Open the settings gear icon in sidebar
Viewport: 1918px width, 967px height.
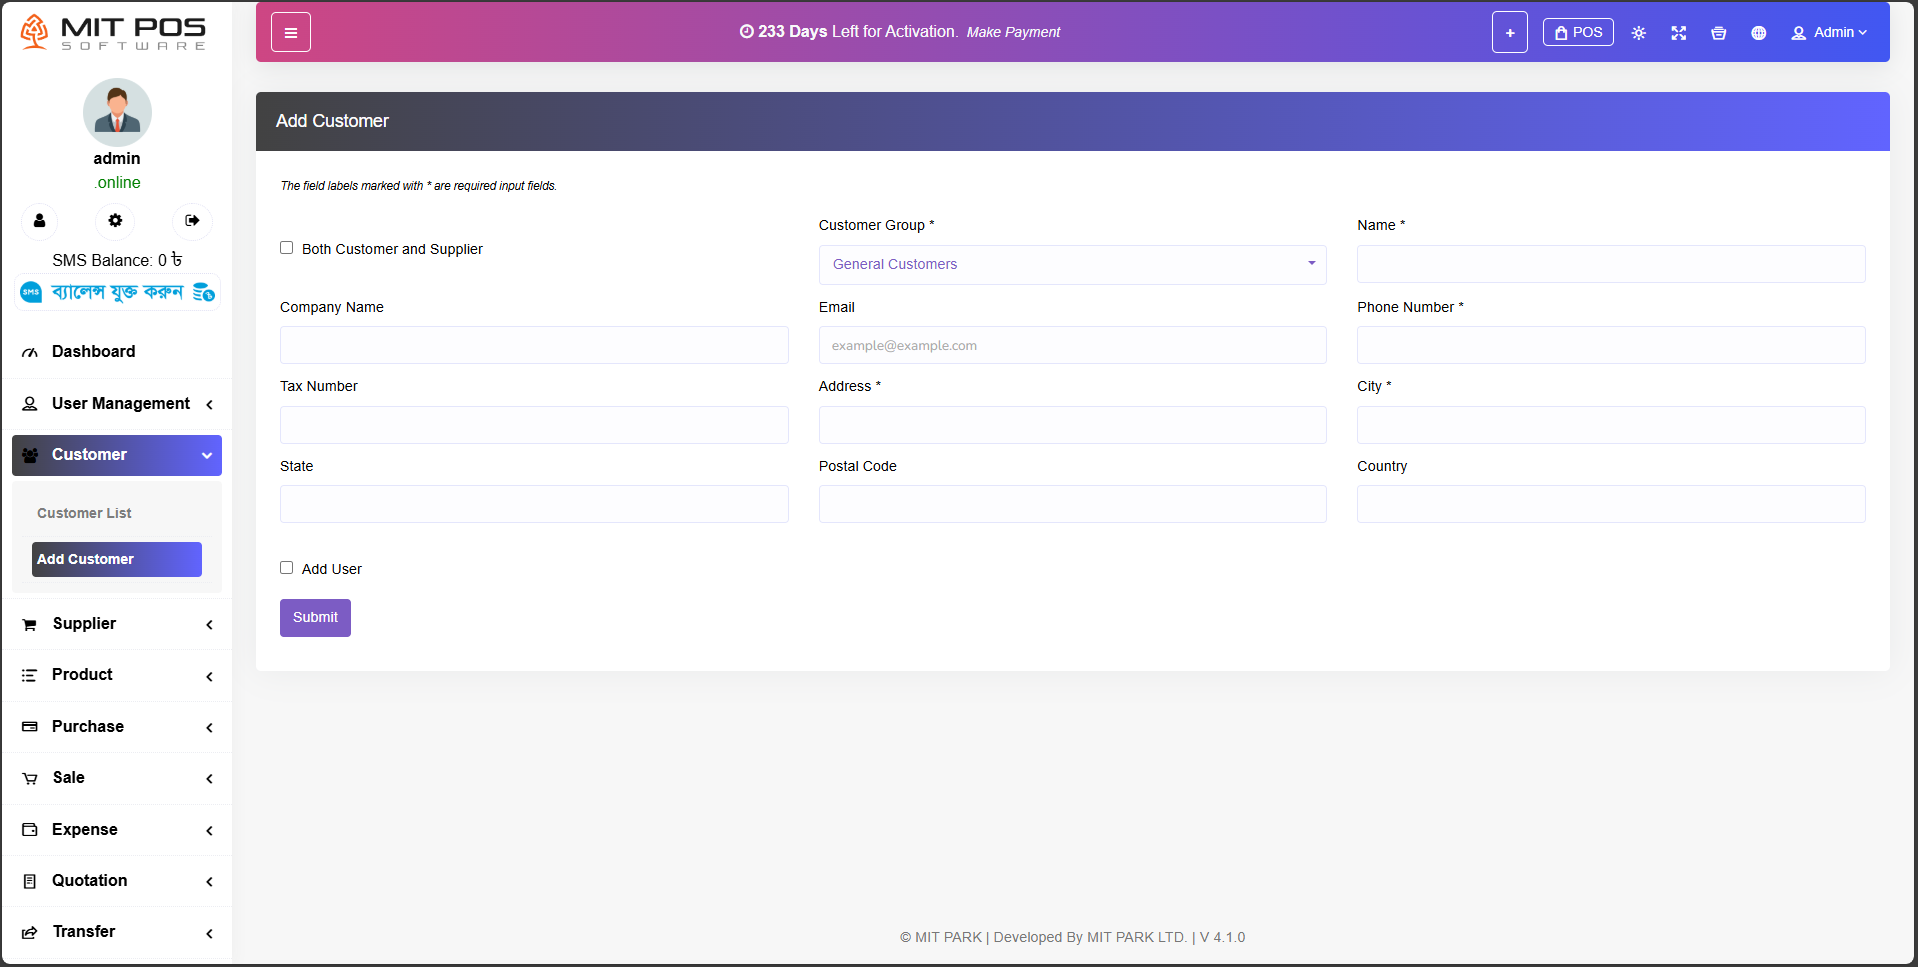[116, 221]
